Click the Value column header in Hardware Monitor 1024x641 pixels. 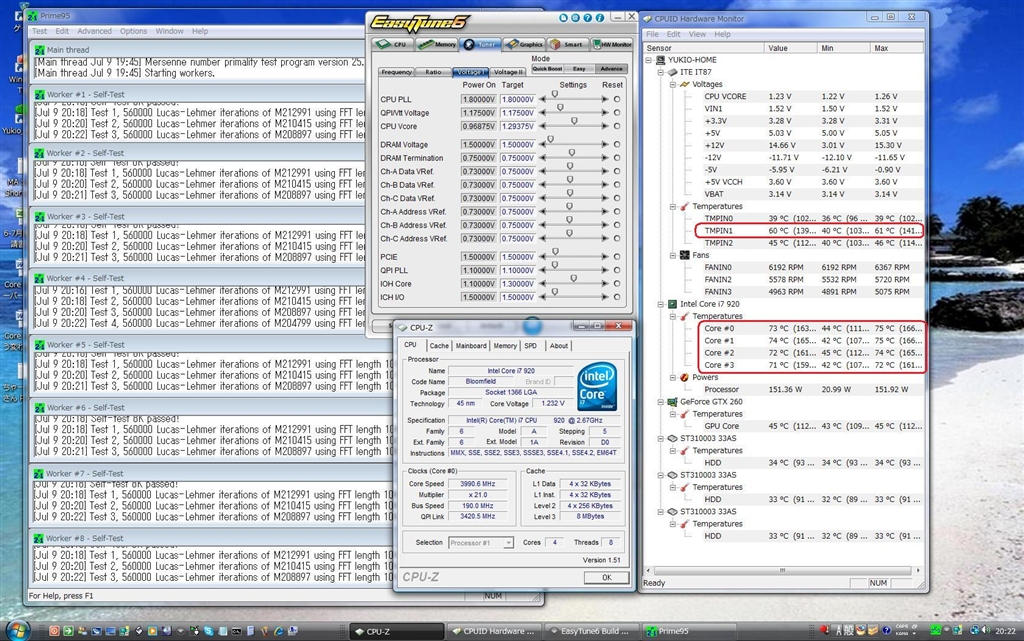point(790,48)
